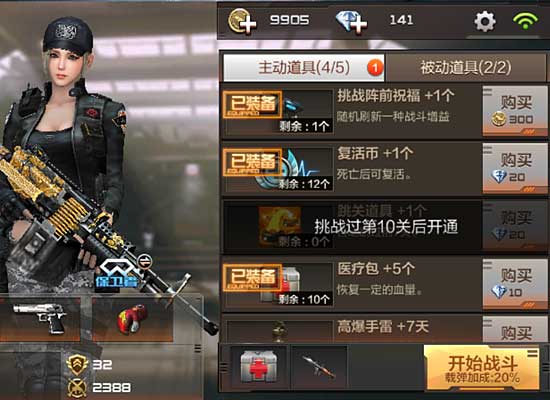Buy 复活币 for 20 diamonds
Screen dimensions: 550x400
(x=515, y=168)
